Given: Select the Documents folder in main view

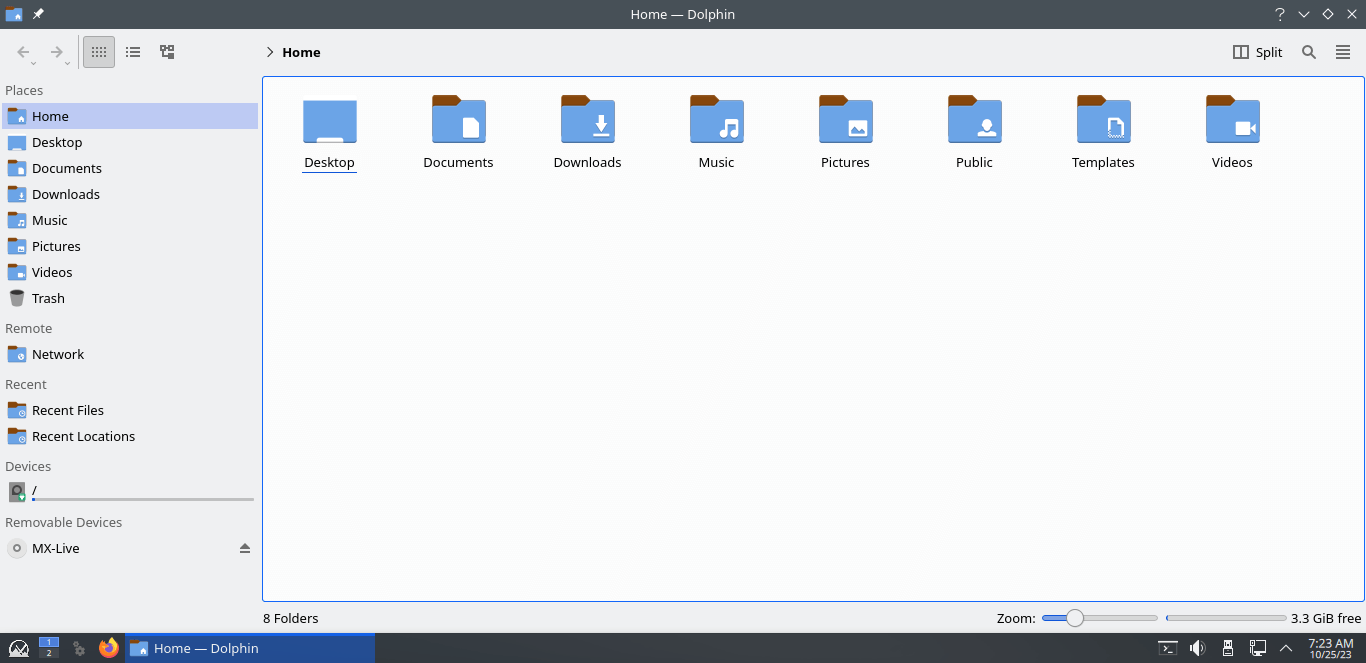Looking at the screenshot, I should coord(459,133).
